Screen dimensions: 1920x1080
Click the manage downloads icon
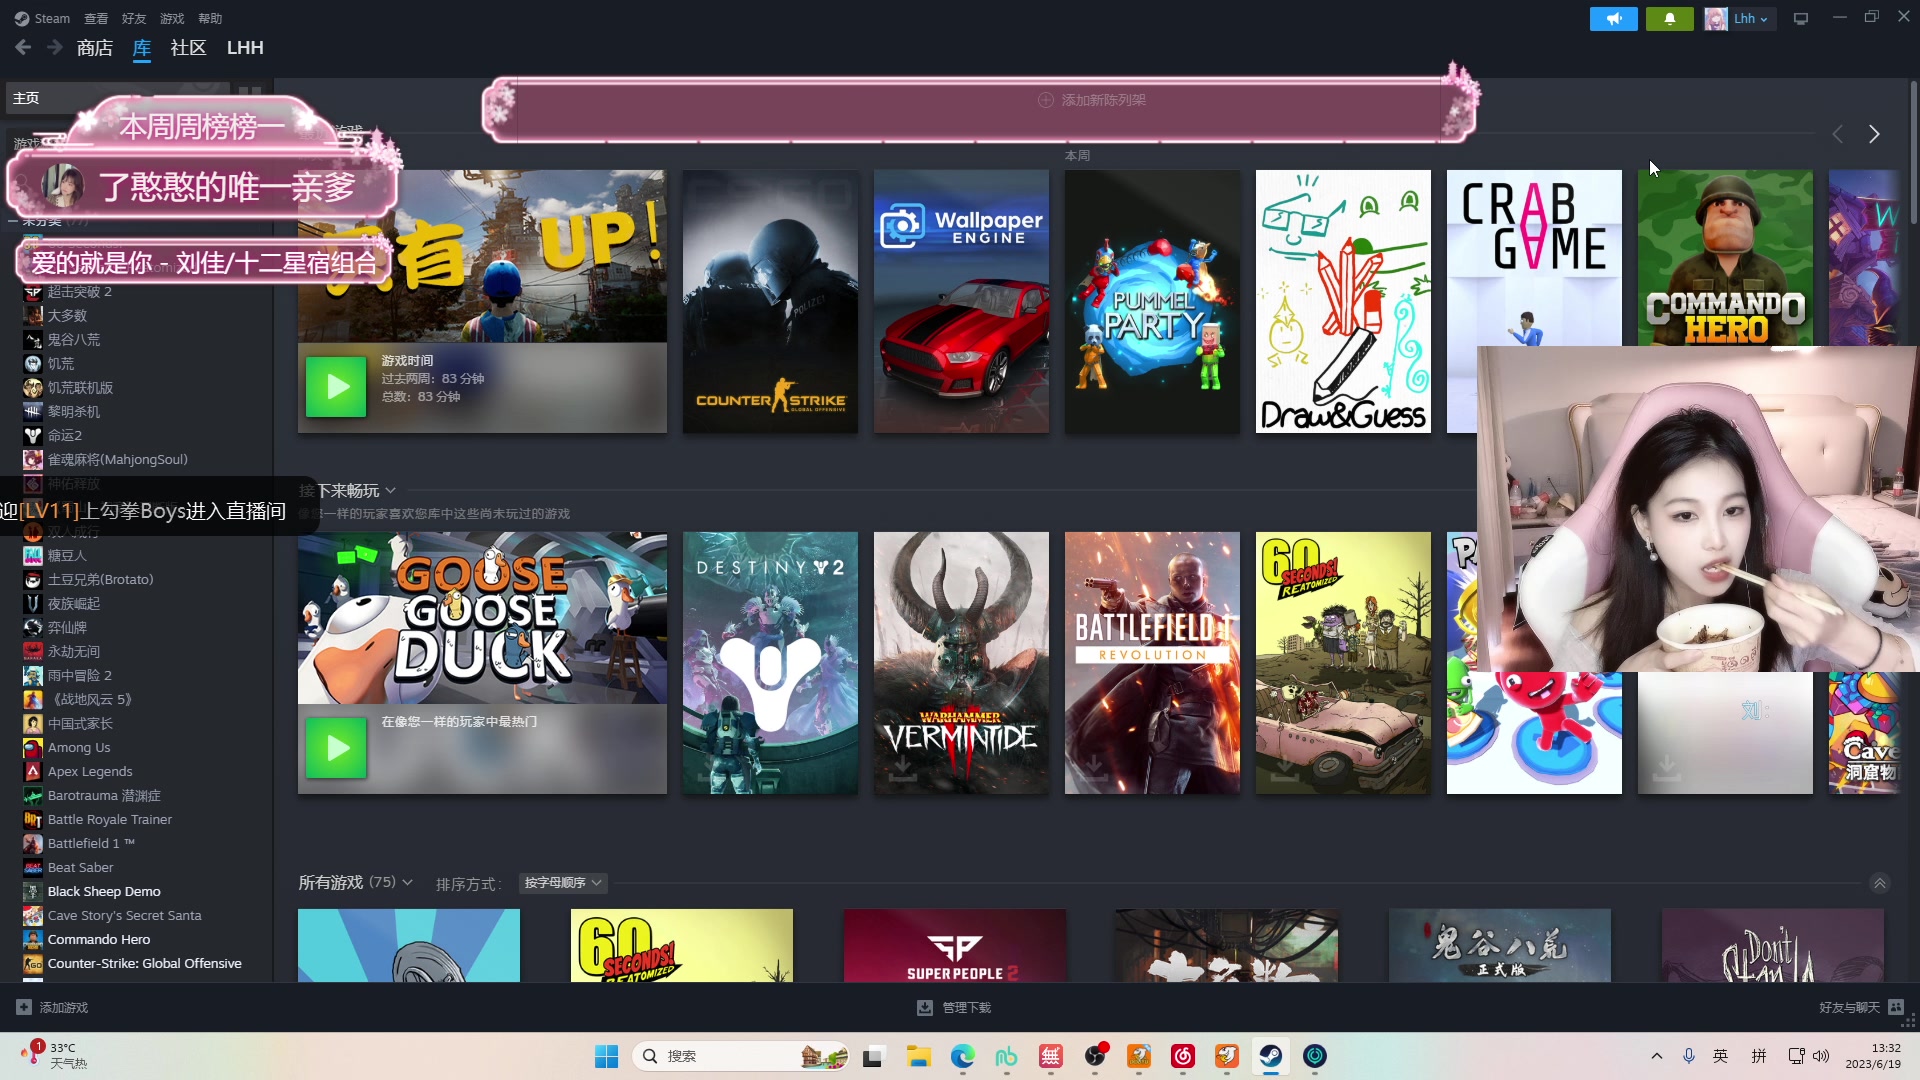(925, 1007)
